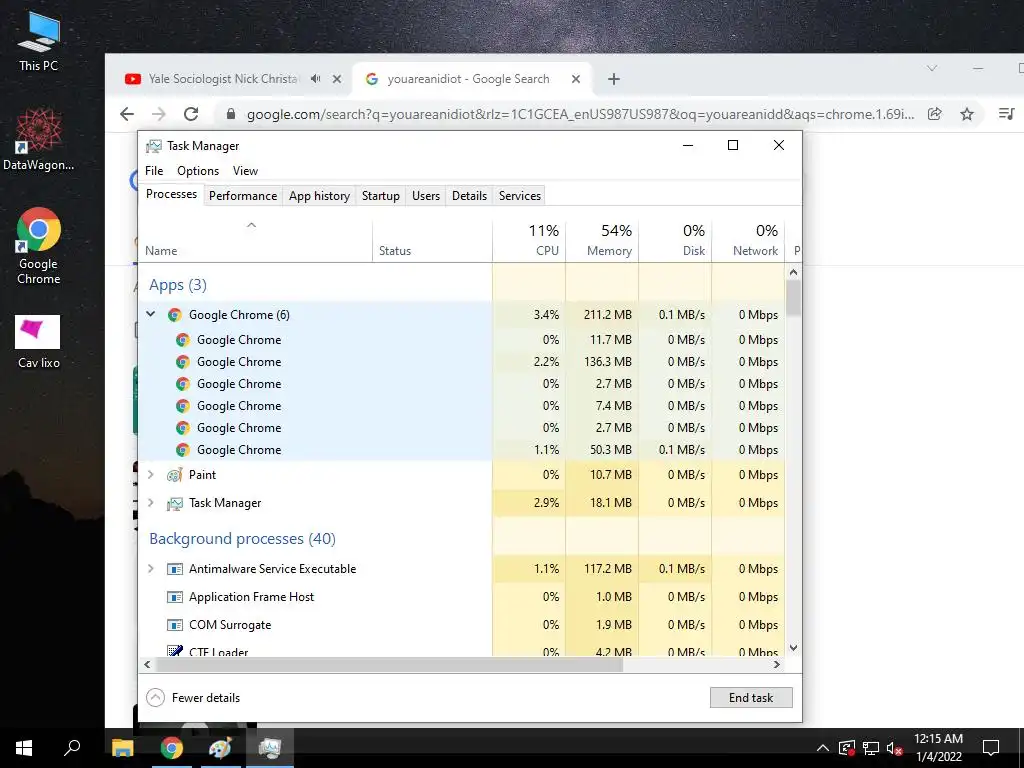1024x768 pixels.
Task: Open the taskbar search magnifier
Action: pyautogui.click(x=72, y=748)
